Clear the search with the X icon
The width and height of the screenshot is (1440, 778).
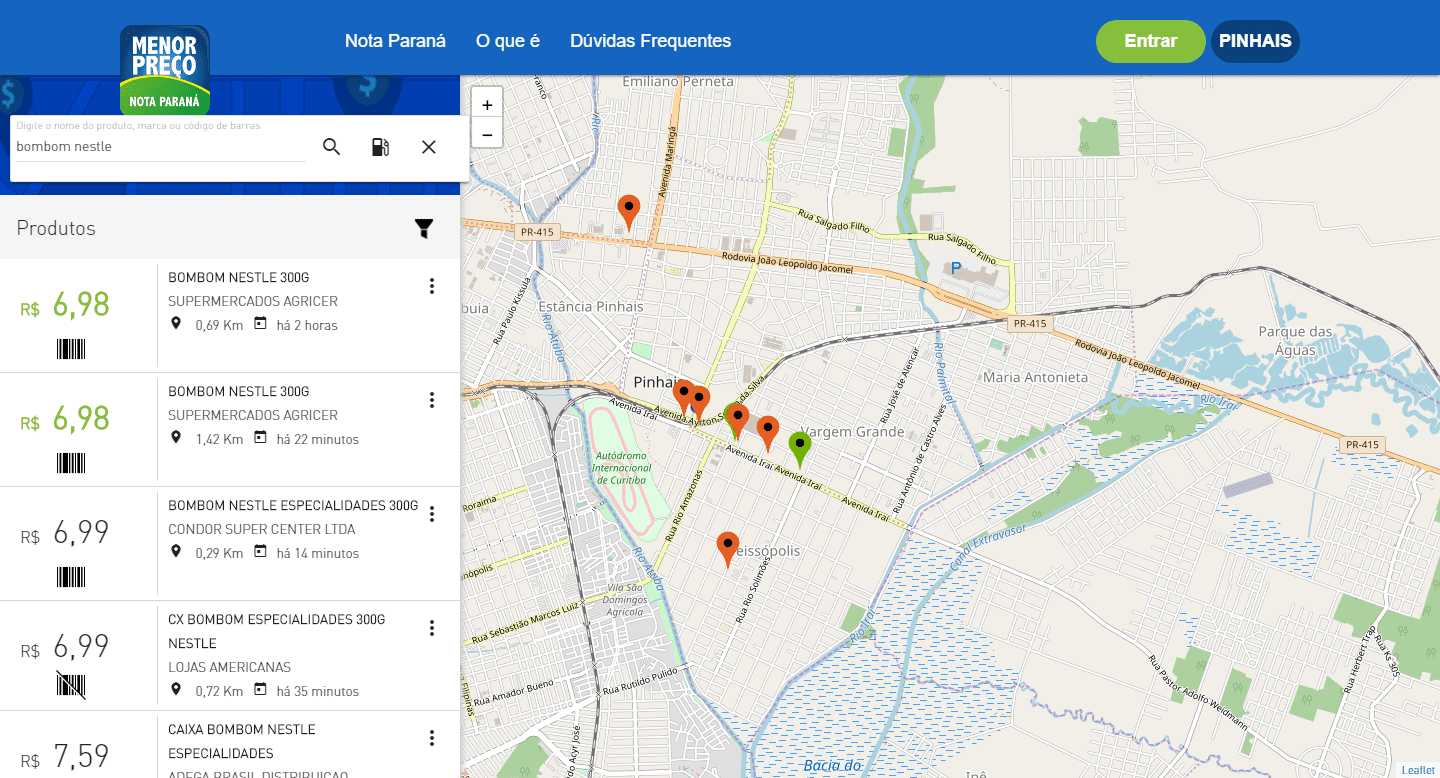[x=429, y=147]
